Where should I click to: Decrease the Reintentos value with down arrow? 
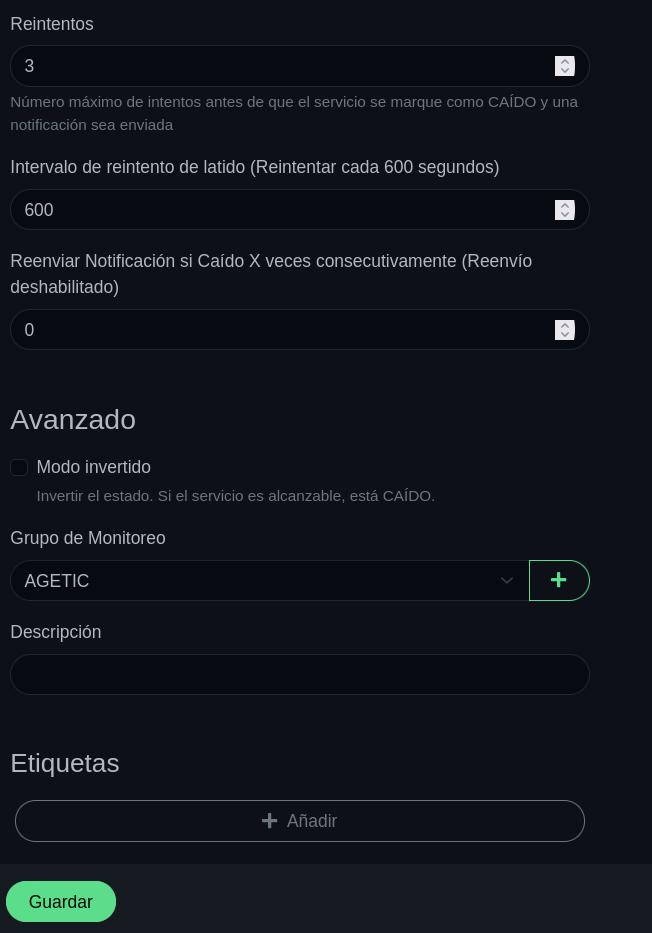565,71
